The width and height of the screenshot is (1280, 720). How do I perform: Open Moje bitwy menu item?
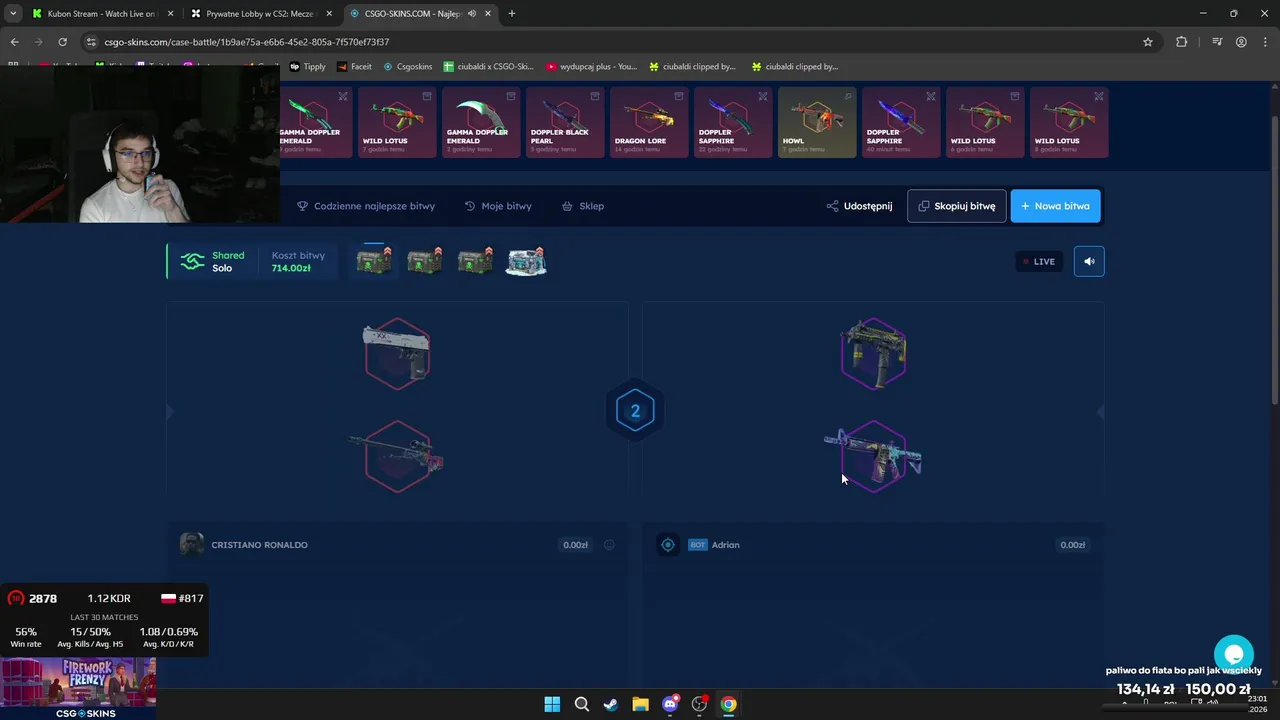pyautogui.click(x=498, y=206)
